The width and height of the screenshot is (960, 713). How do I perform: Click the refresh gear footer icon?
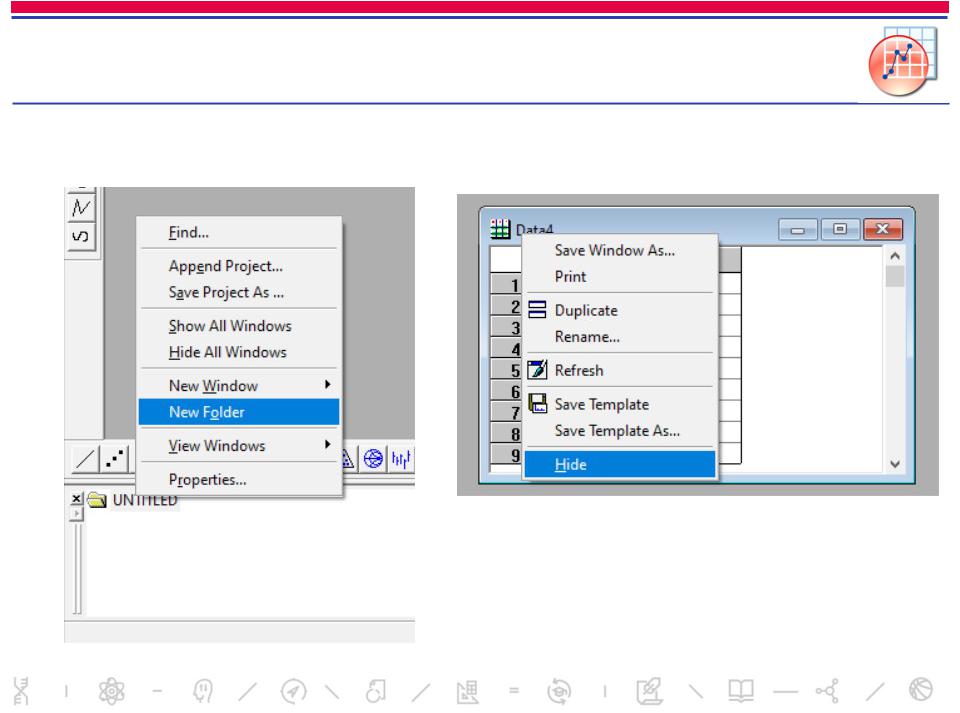coord(558,692)
